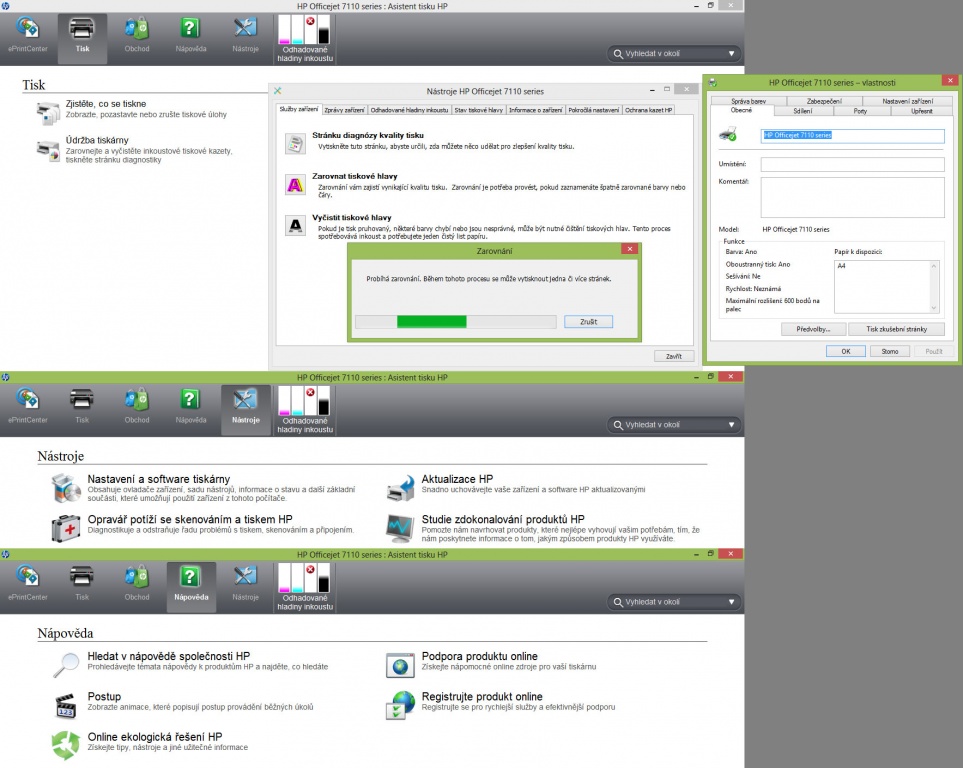Screen dimensions: 963x768
Task: Open the Porty tab in properties
Action: (x=860, y=111)
